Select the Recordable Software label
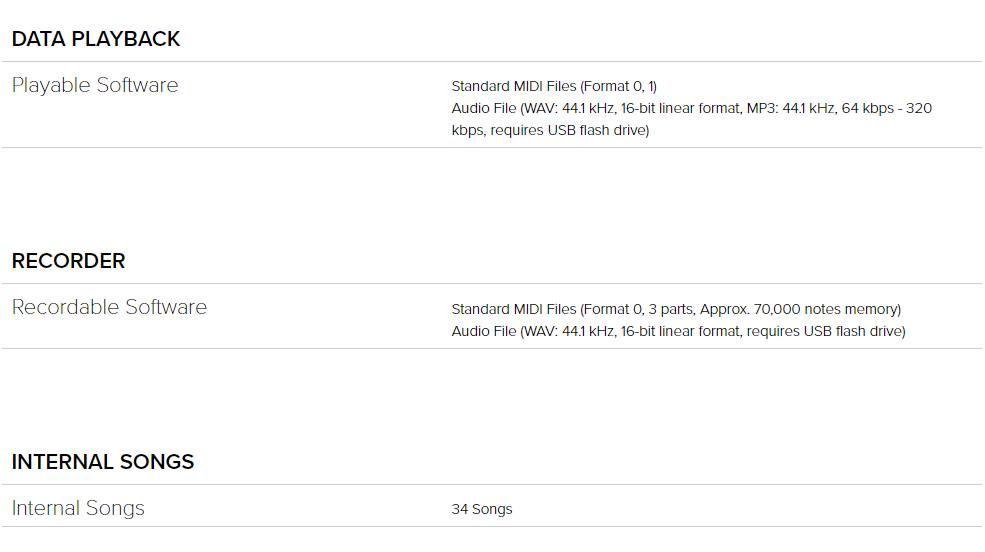The image size is (985, 552). point(109,307)
